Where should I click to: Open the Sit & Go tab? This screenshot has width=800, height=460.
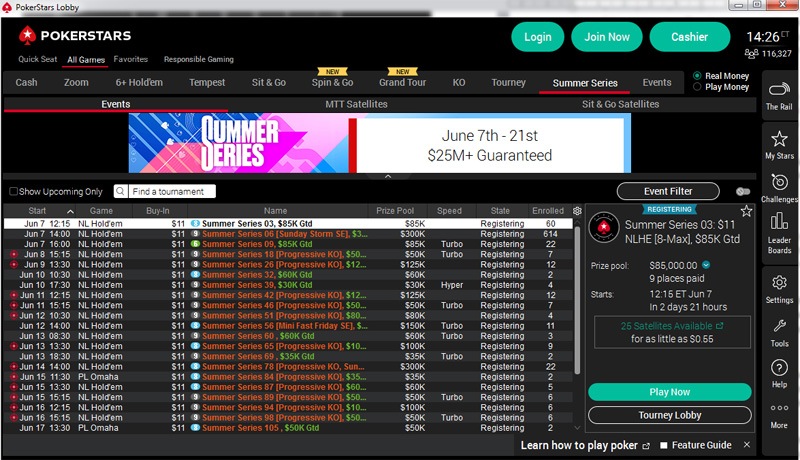click(268, 82)
